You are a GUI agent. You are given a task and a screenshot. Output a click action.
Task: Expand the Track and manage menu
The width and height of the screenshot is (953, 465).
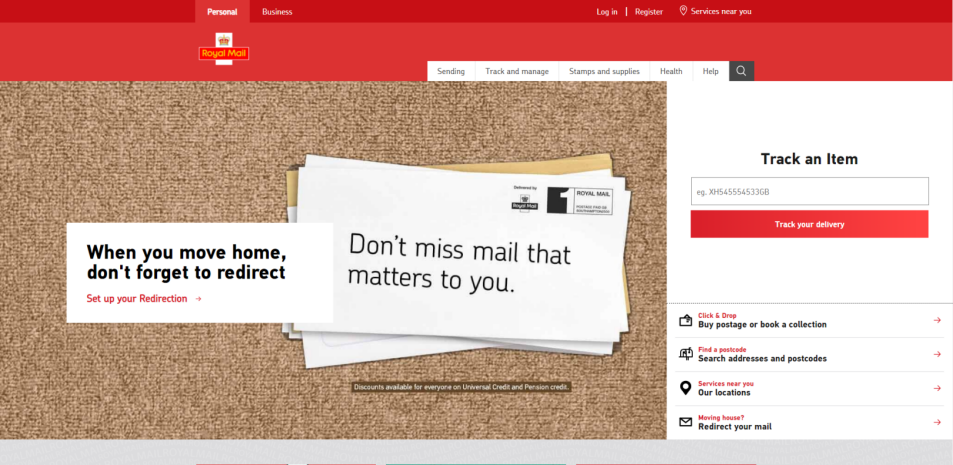(517, 72)
